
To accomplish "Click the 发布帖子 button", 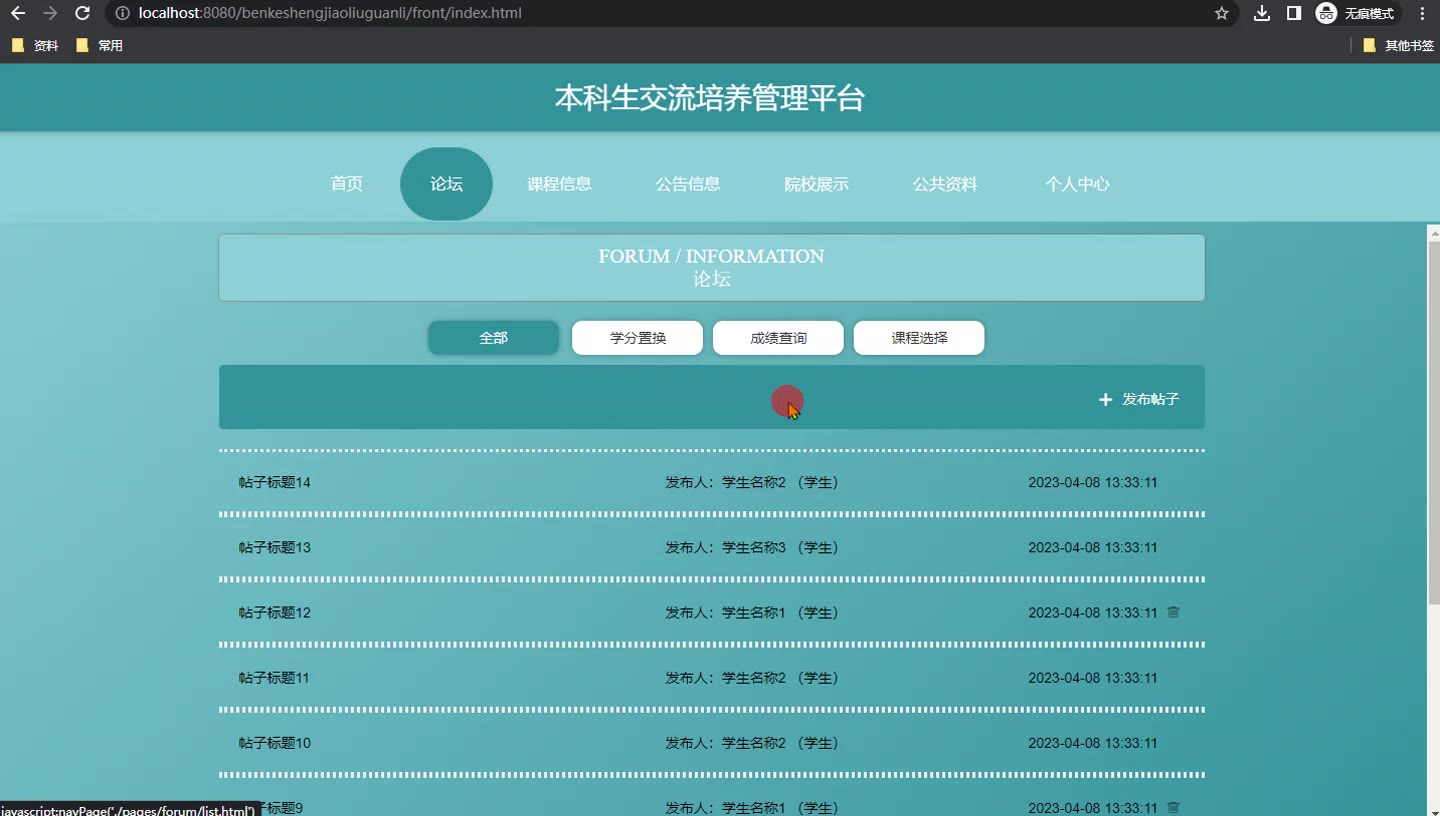I will pyautogui.click(x=1139, y=399).
